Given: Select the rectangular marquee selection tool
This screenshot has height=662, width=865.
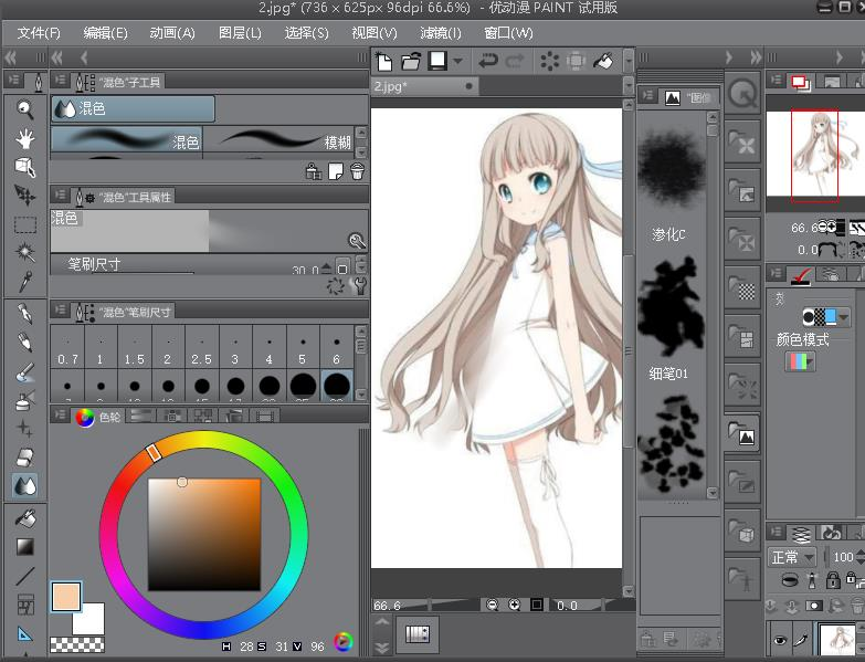Looking at the screenshot, I should (25, 225).
